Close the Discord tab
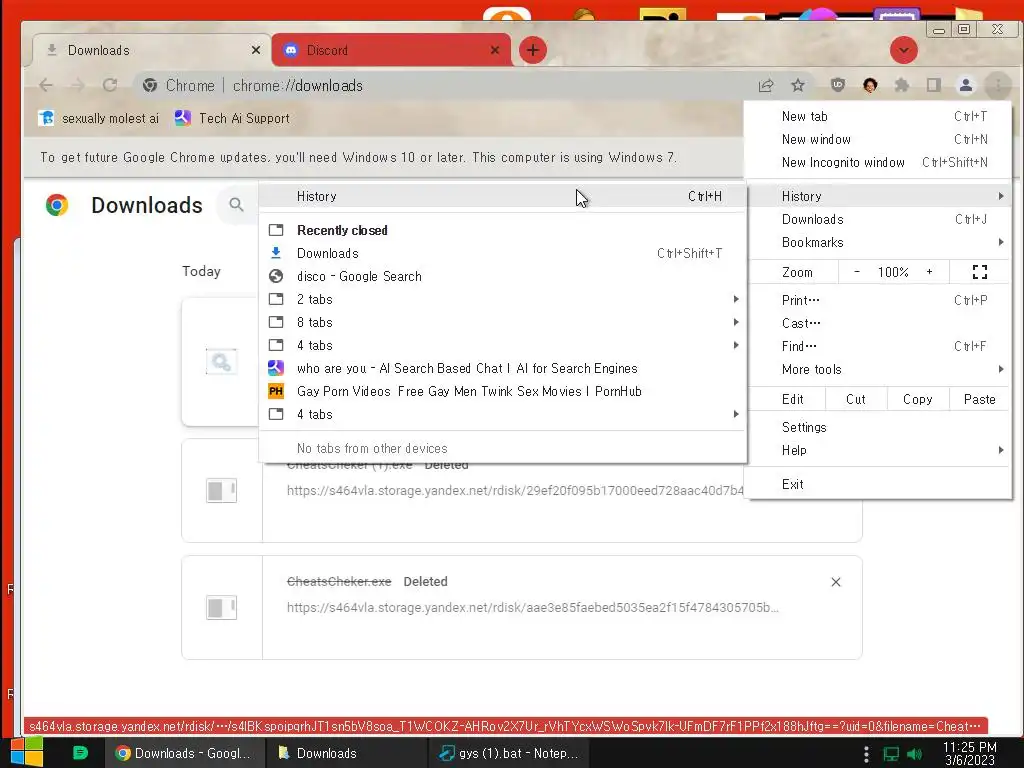Image resolution: width=1024 pixels, height=768 pixels. point(495,50)
